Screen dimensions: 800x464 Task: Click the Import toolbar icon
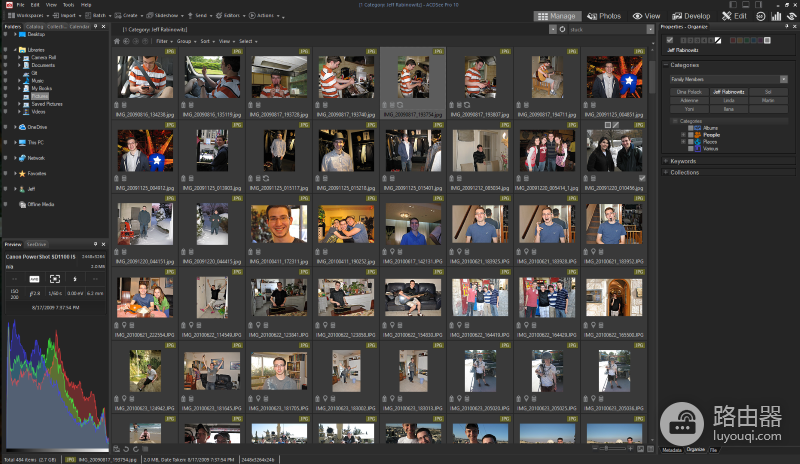56,16
